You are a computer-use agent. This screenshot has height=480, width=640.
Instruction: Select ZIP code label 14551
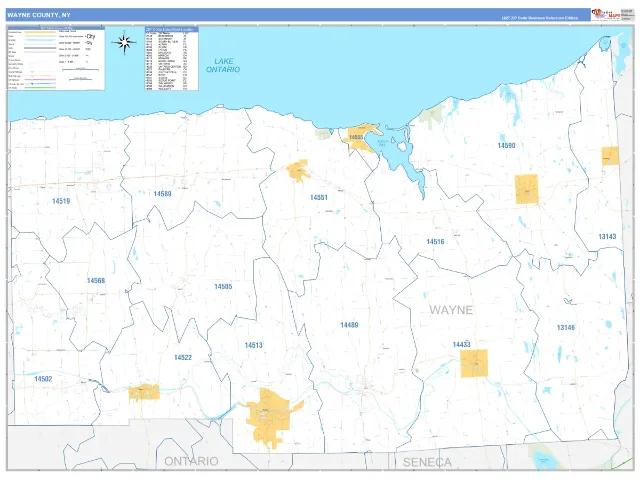(x=319, y=198)
